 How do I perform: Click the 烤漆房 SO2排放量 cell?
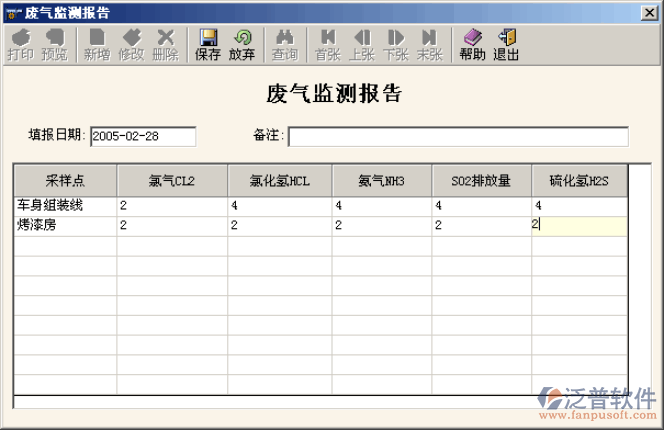click(480, 226)
